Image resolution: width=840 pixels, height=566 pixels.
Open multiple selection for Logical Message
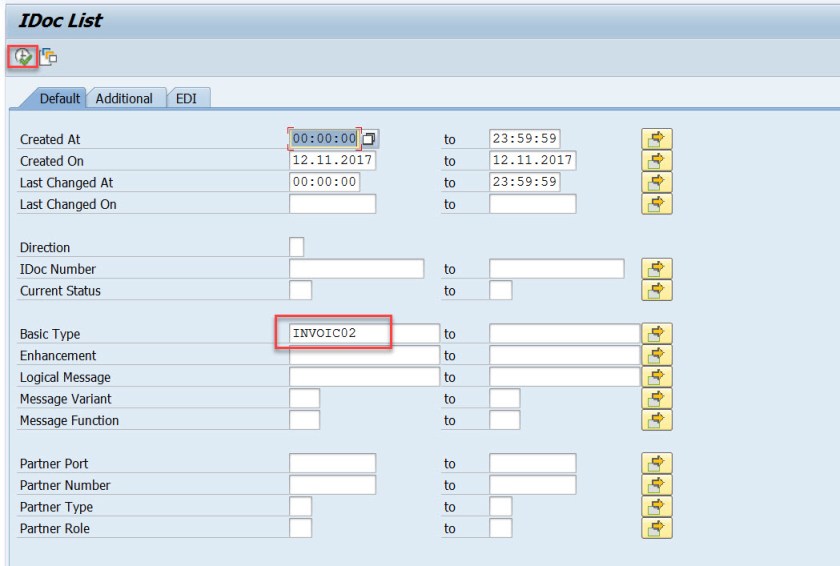coord(656,376)
